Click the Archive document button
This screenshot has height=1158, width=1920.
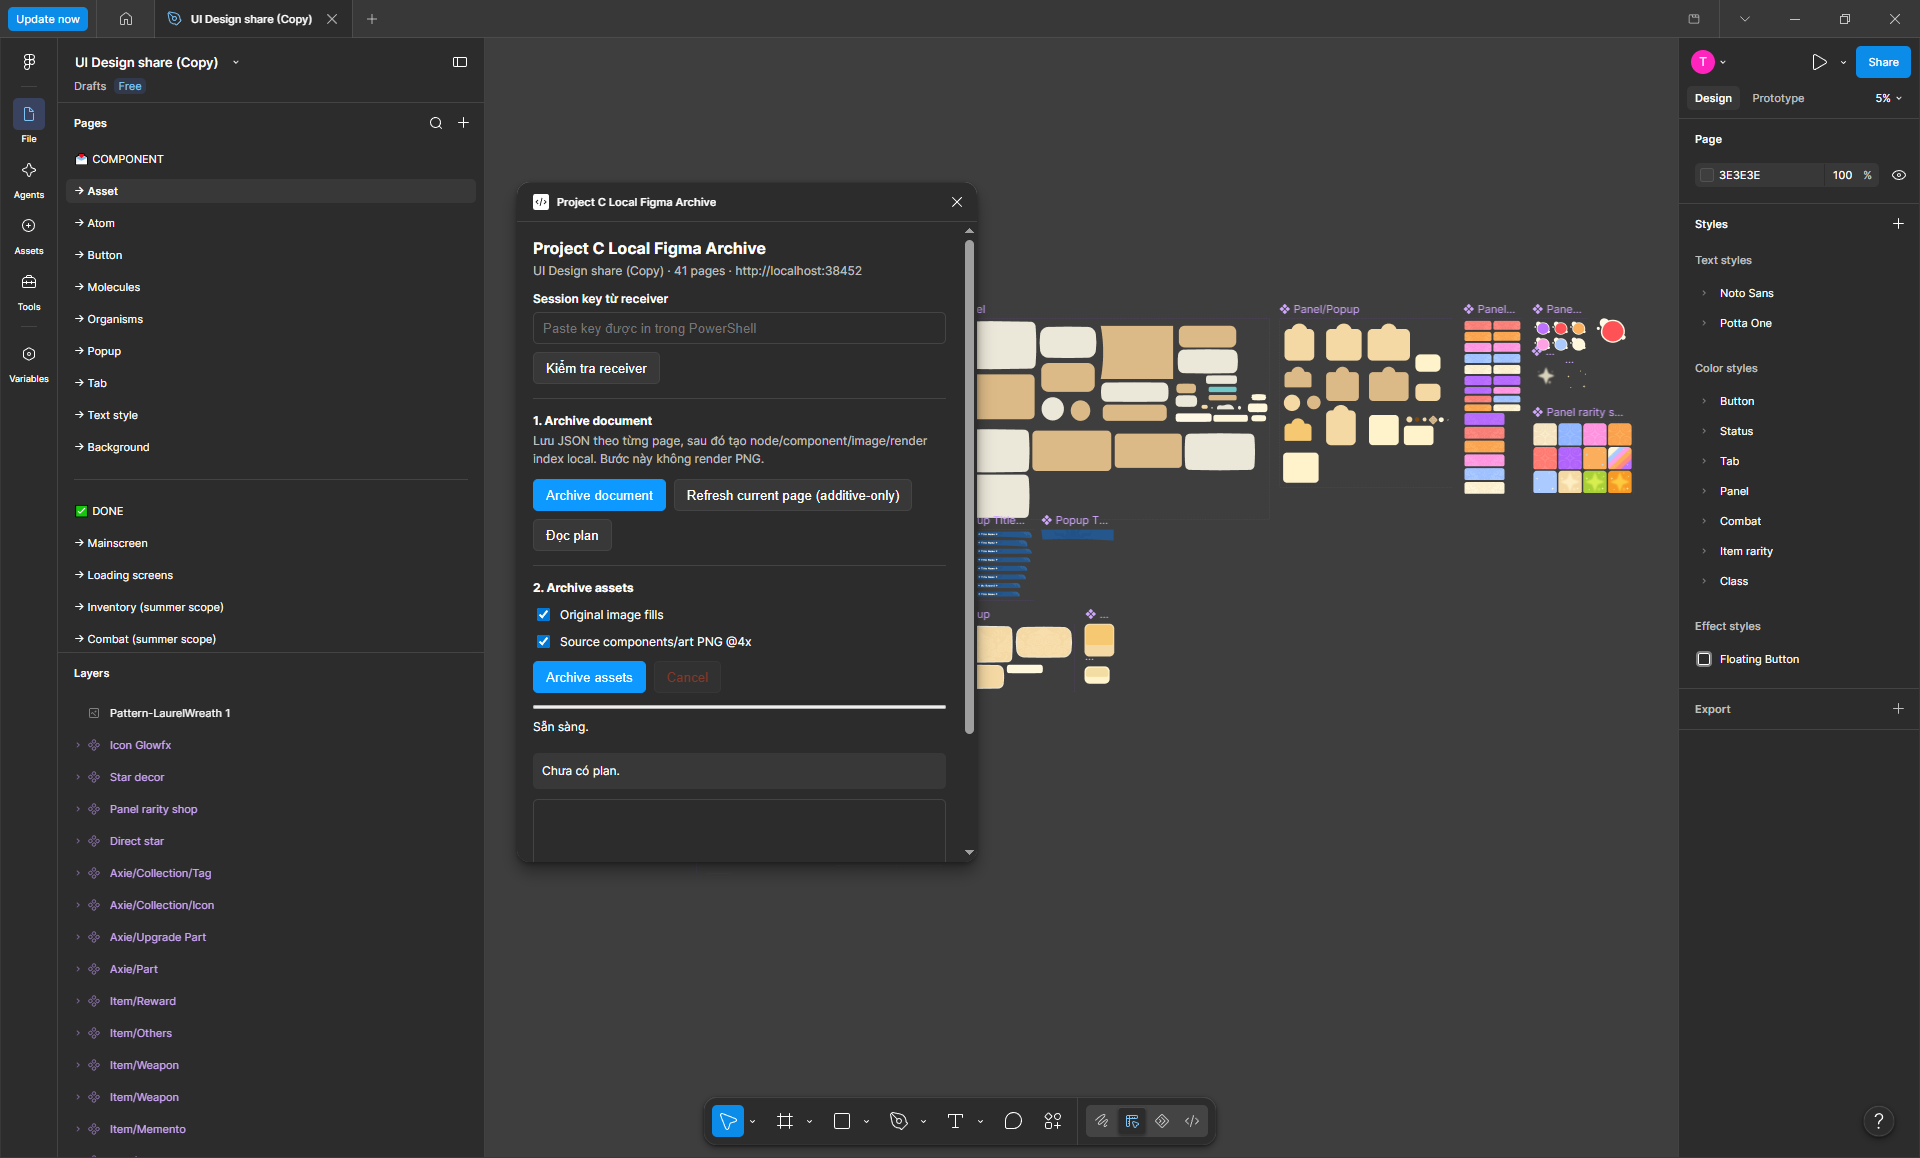(599, 495)
